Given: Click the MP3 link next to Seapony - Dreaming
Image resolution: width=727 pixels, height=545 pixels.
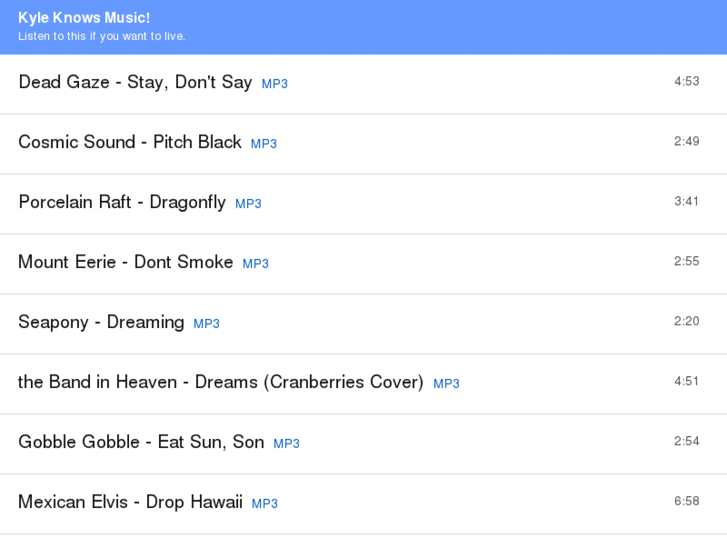Looking at the screenshot, I should tap(207, 324).
